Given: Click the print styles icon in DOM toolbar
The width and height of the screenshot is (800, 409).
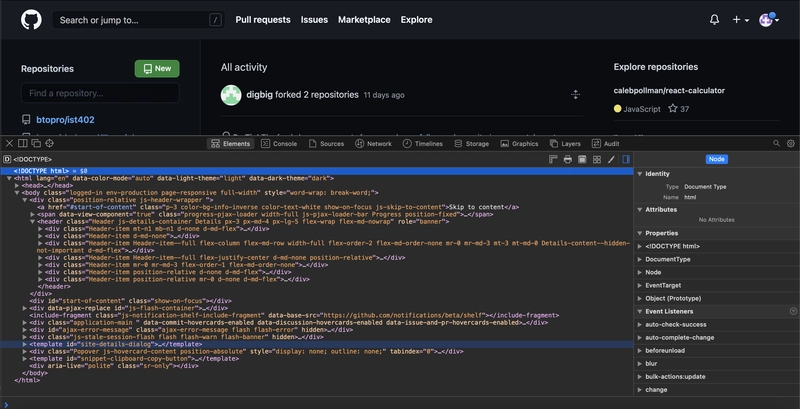Looking at the screenshot, I should point(568,159).
